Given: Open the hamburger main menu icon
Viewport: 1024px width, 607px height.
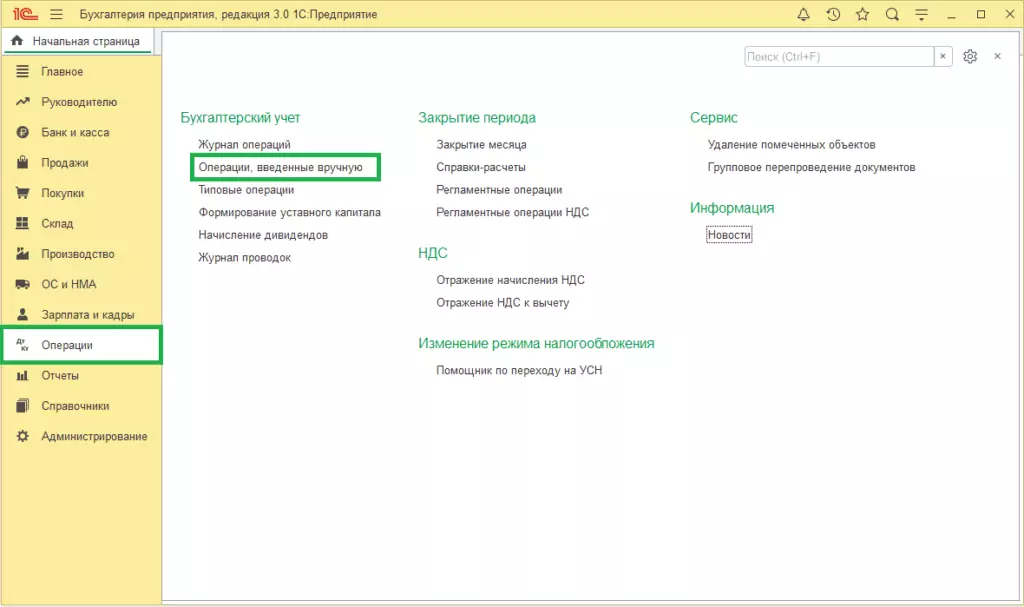Looking at the screenshot, I should tap(56, 14).
